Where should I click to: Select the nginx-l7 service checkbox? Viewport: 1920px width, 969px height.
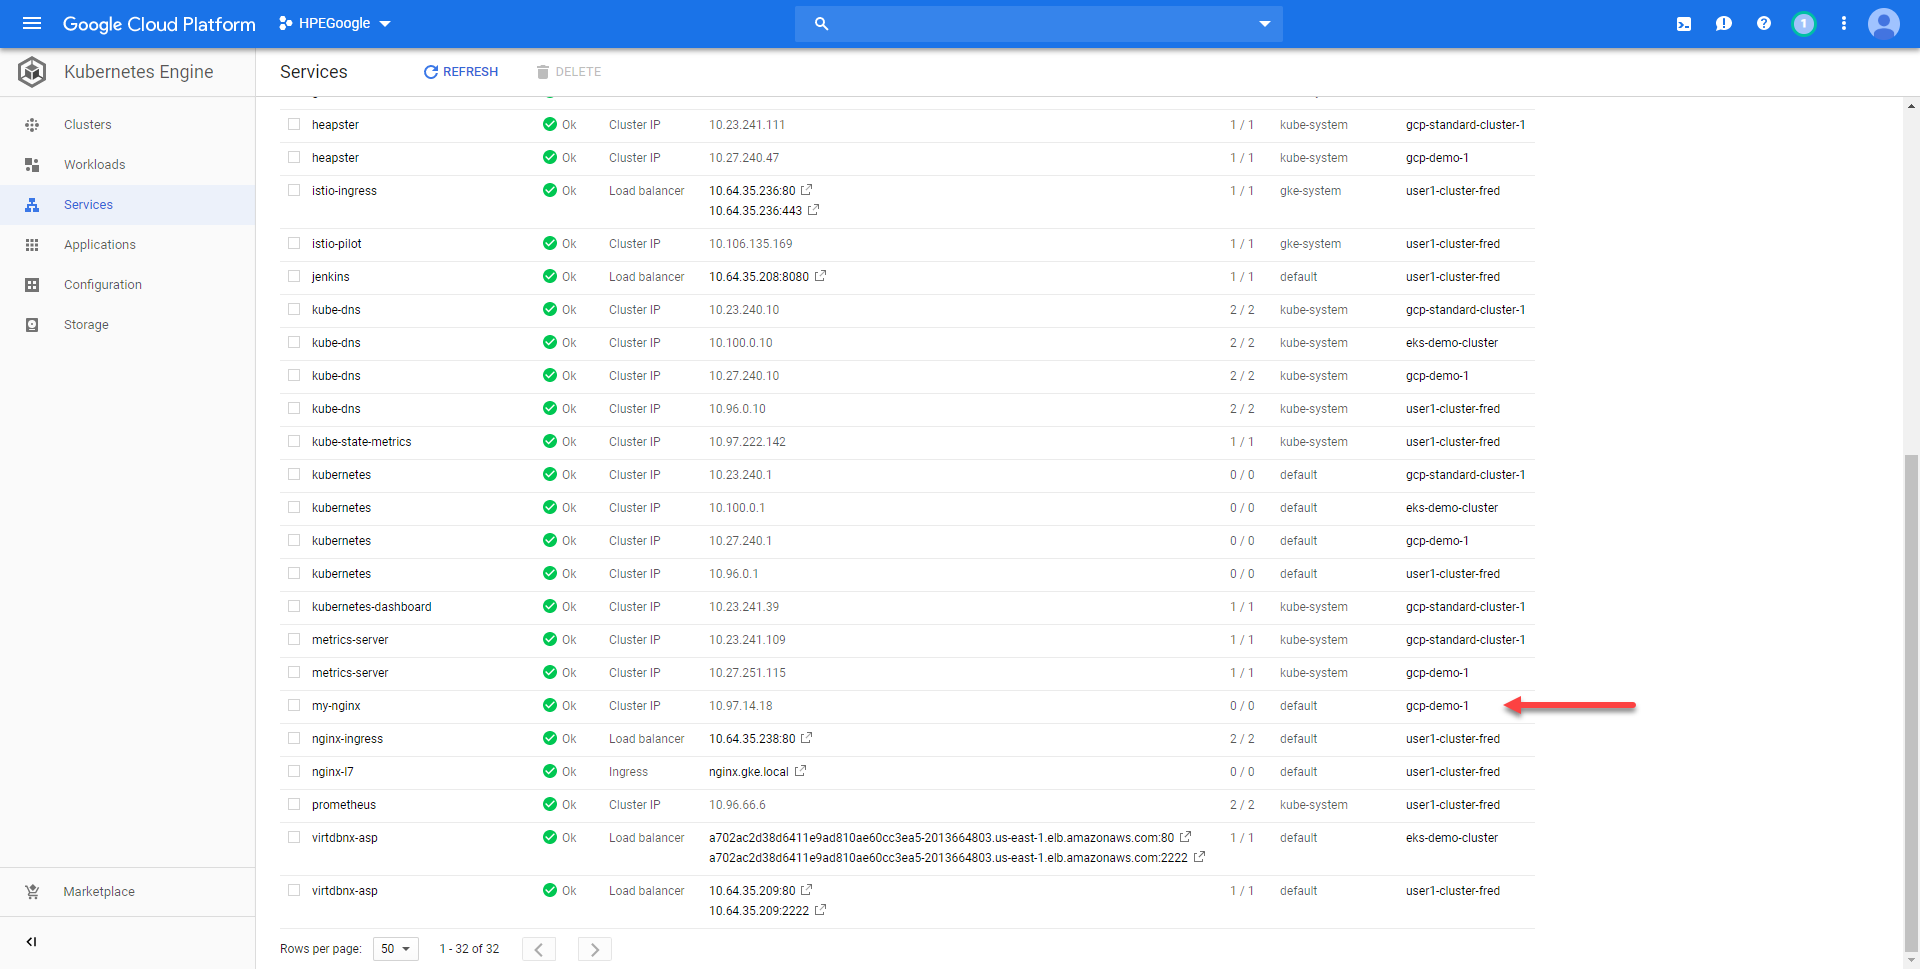click(x=294, y=771)
